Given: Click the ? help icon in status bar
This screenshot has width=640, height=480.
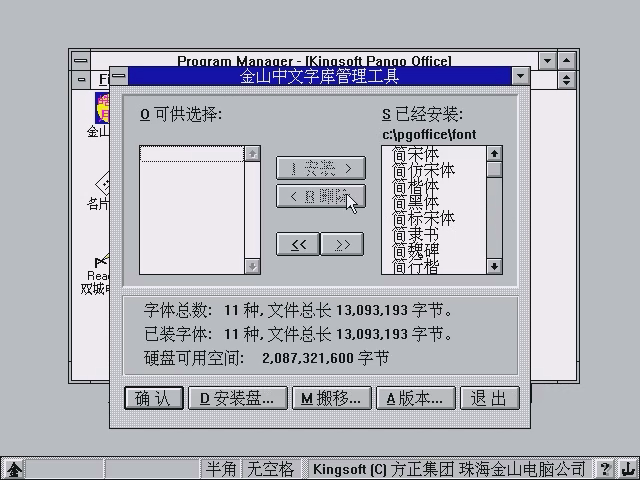Looking at the screenshot, I should 606,469.
